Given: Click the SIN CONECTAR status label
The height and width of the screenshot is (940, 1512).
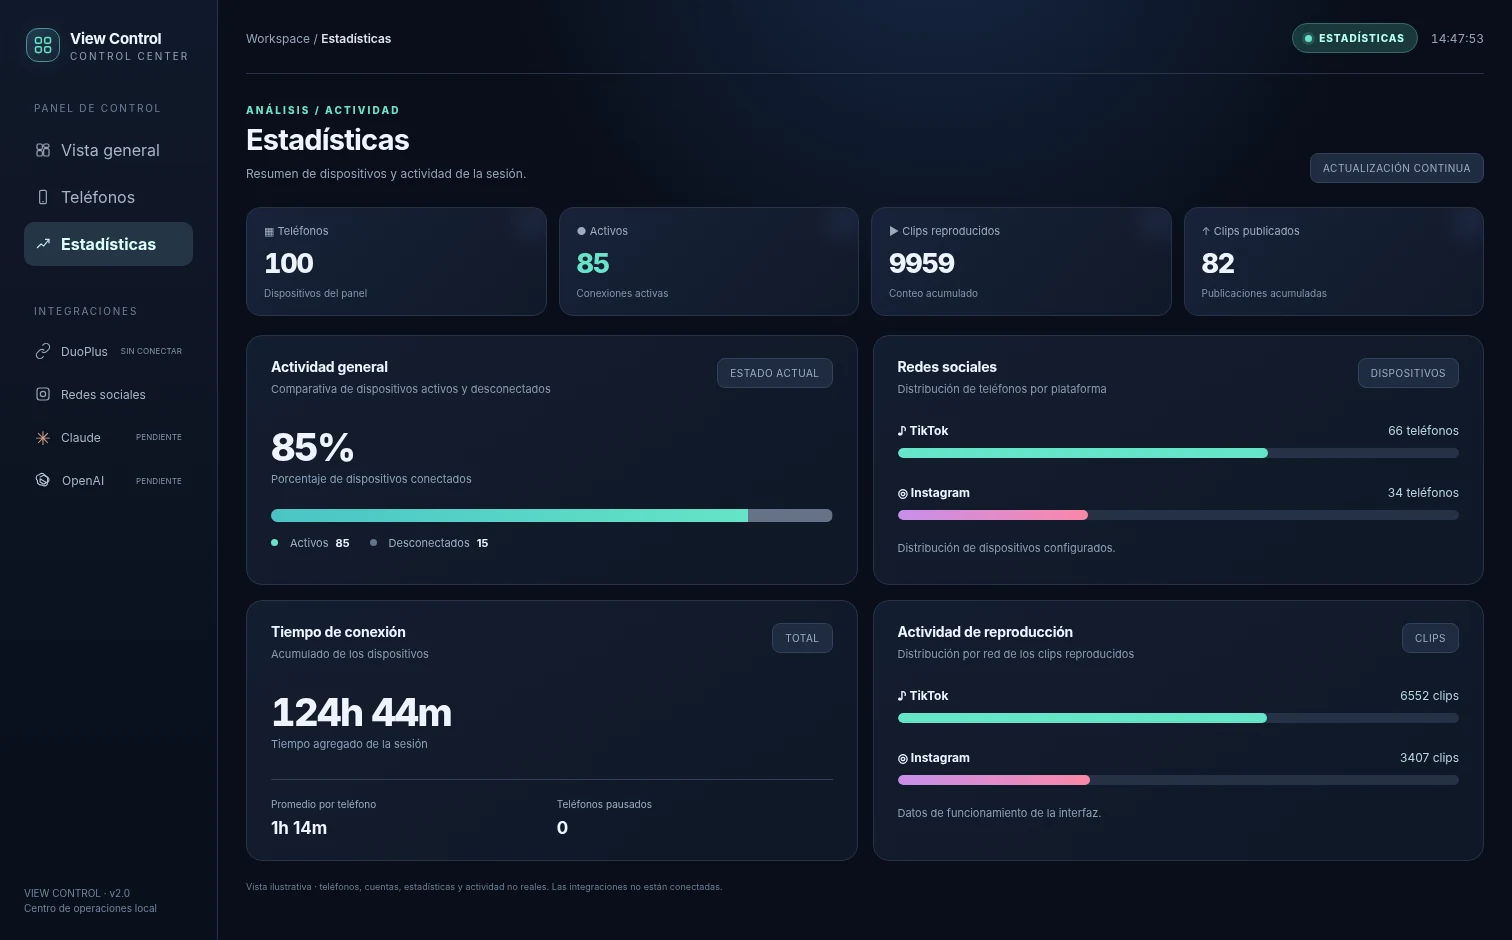Looking at the screenshot, I should 151,351.
